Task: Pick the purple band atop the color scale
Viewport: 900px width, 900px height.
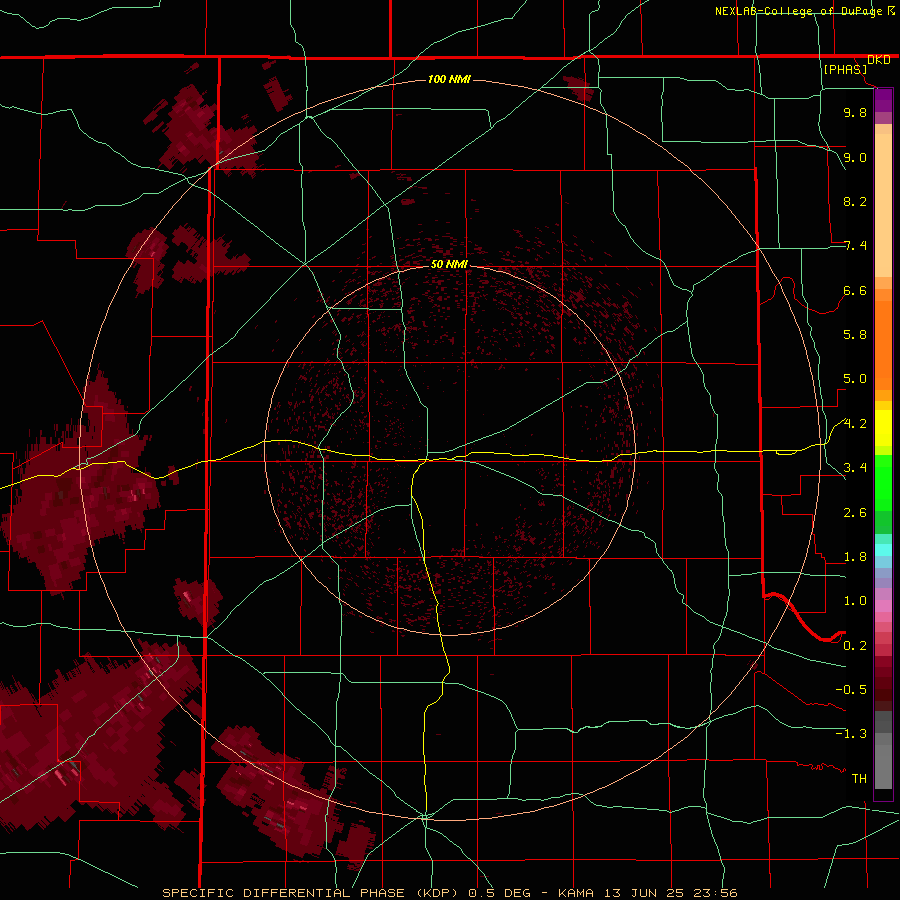Action: pyautogui.click(x=883, y=101)
